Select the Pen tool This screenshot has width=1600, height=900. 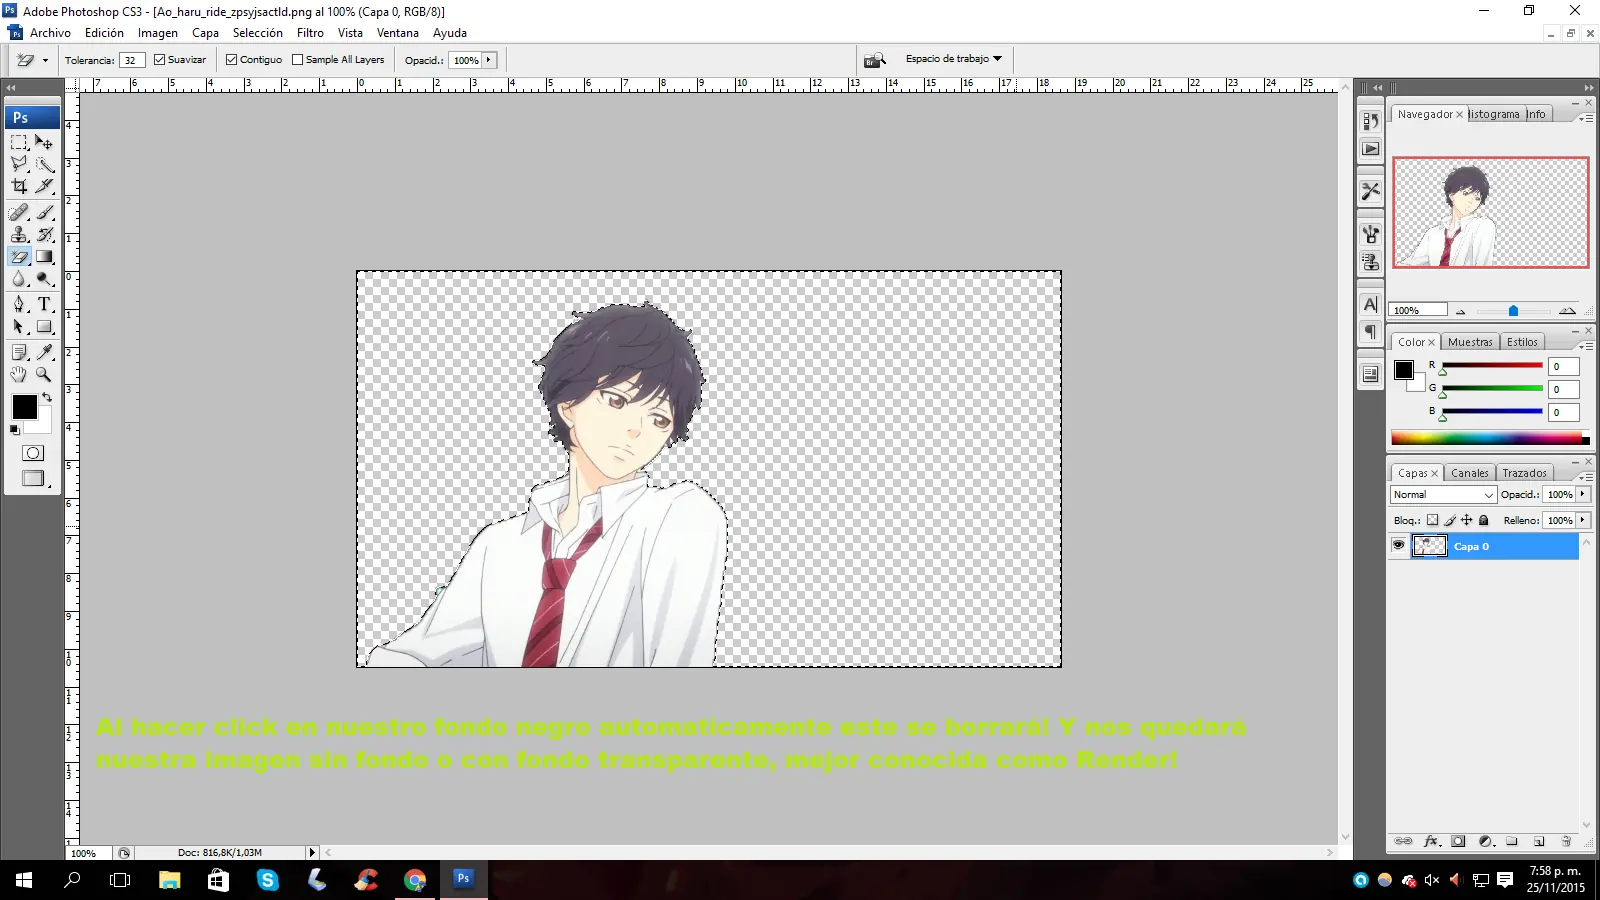click(x=19, y=304)
